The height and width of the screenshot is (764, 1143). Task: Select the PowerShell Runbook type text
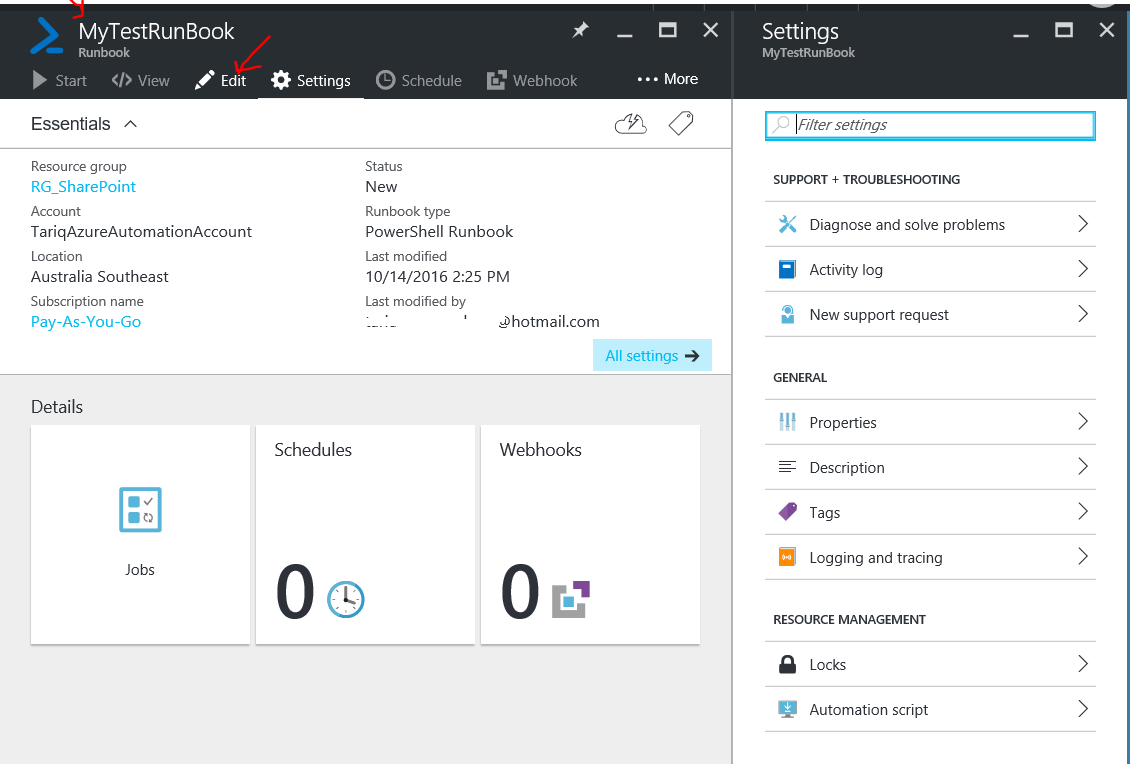[439, 232]
